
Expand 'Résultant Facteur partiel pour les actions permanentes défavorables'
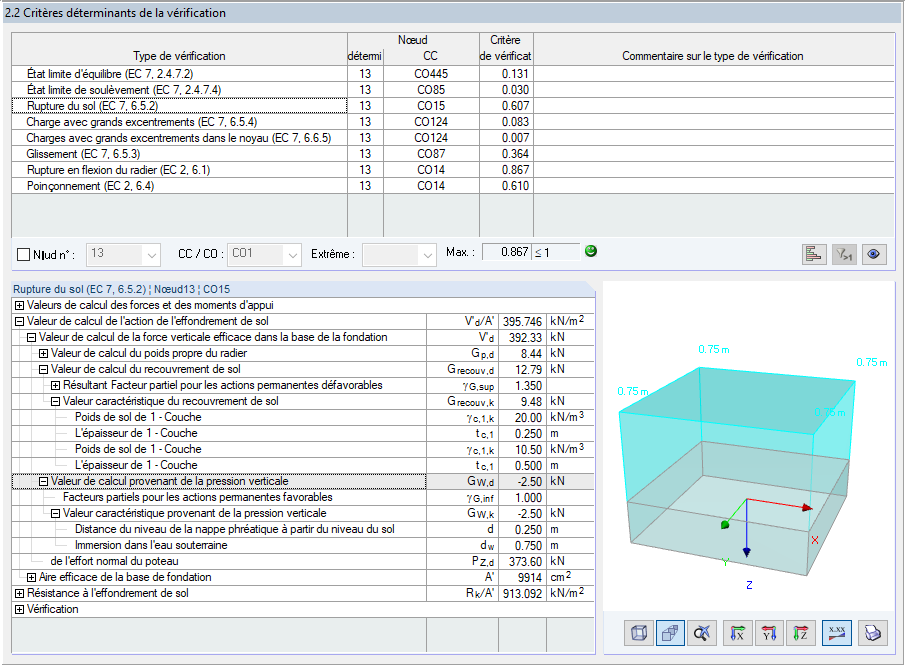(55, 386)
